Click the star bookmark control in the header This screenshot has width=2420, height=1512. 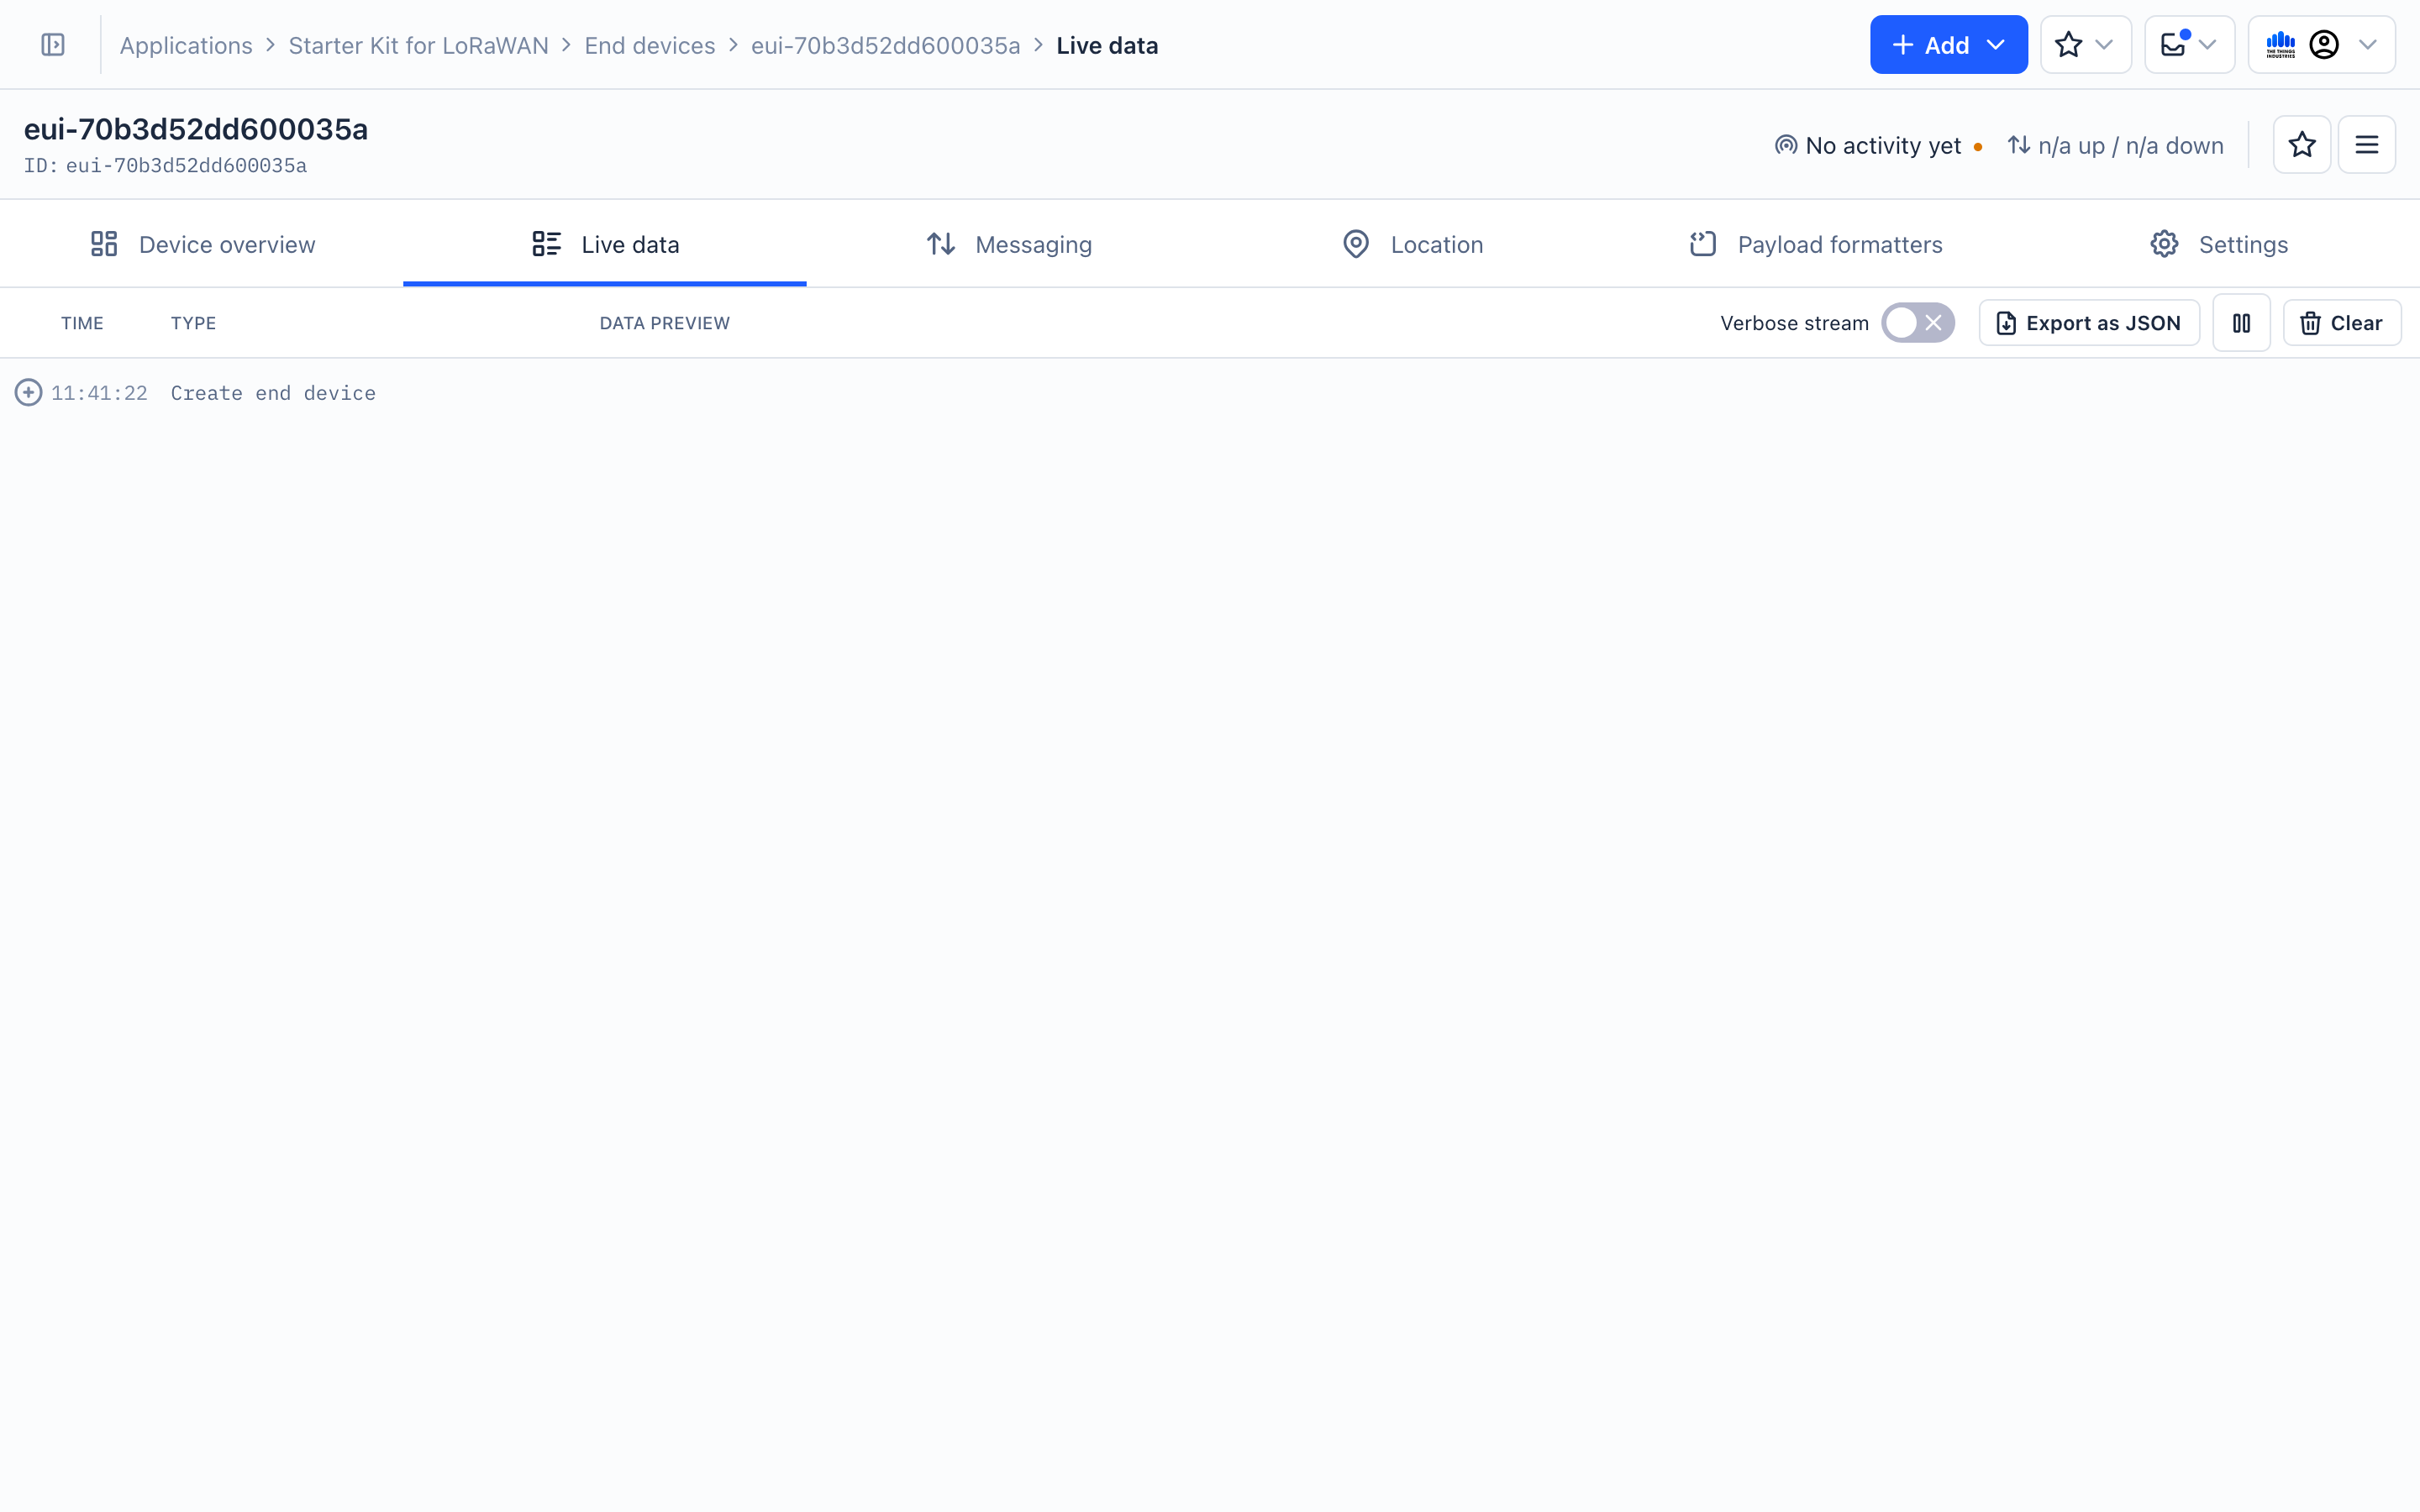tap(2069, 44)
